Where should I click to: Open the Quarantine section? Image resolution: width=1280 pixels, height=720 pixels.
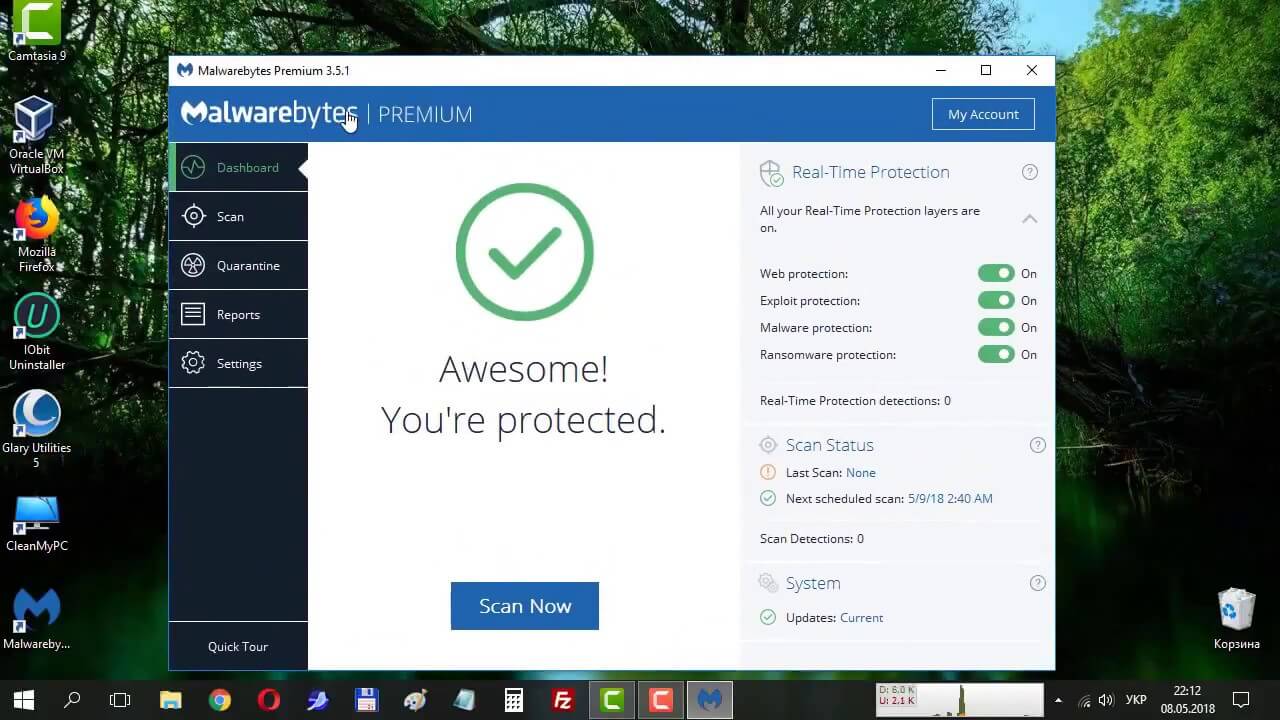[x=238, y=265]
